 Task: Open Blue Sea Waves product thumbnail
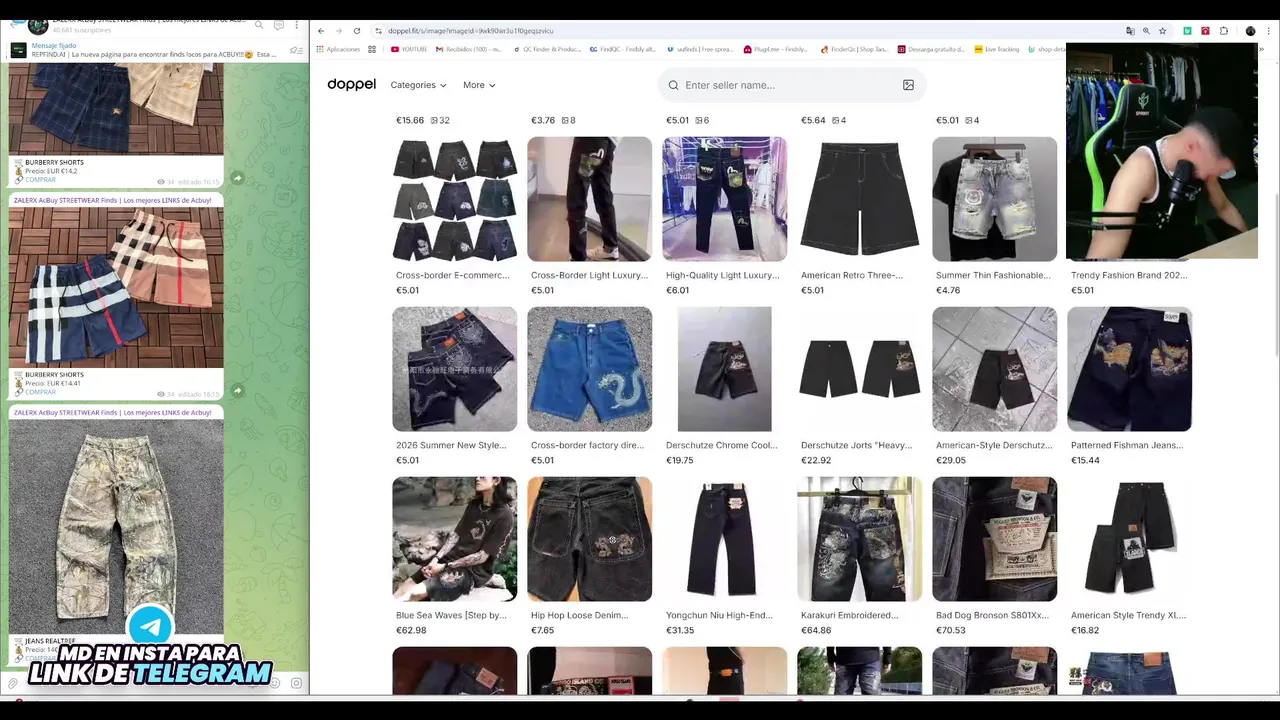[455, 539]
